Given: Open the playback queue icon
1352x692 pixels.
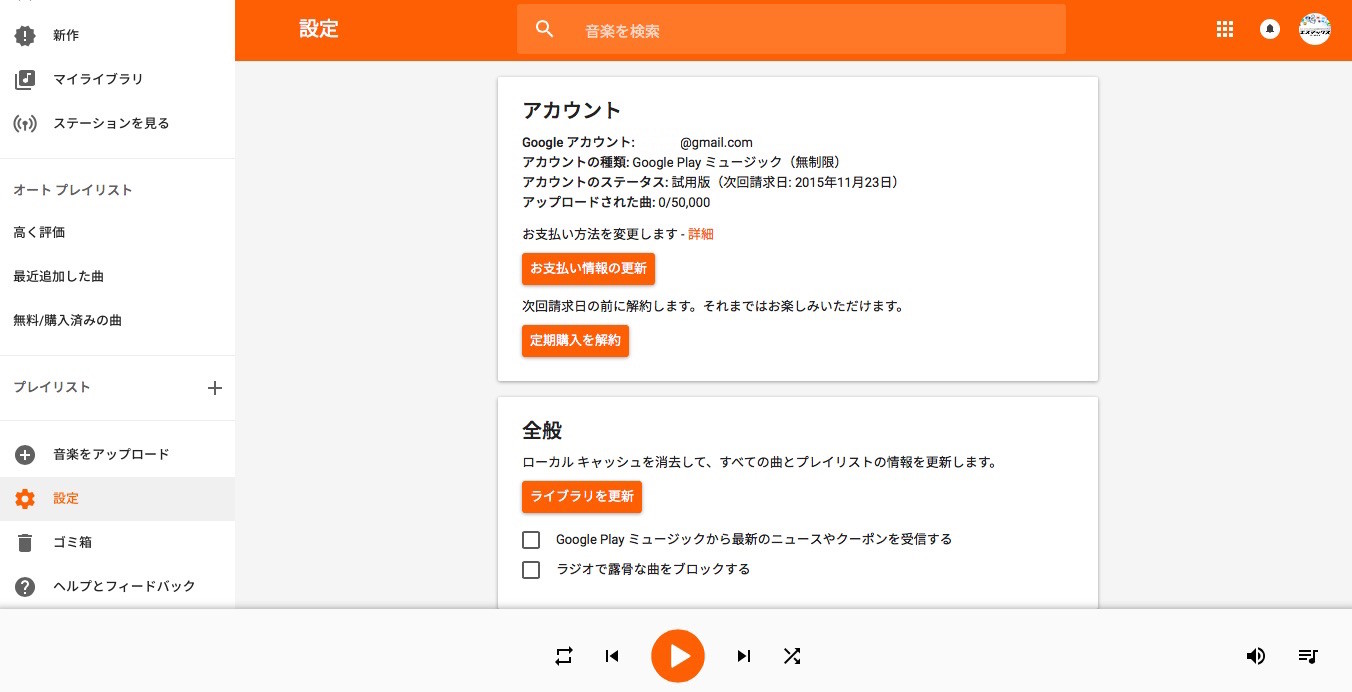Looking at the screenshot, I should (1308, 656).
